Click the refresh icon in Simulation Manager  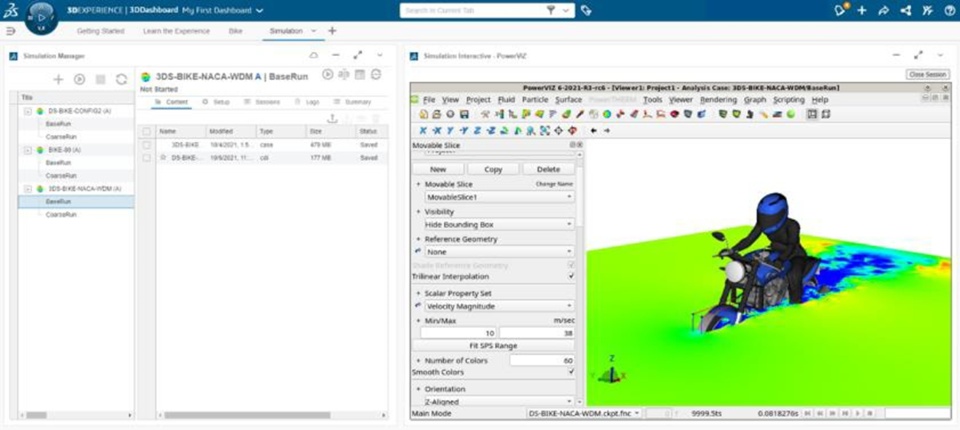pos(121,79)
